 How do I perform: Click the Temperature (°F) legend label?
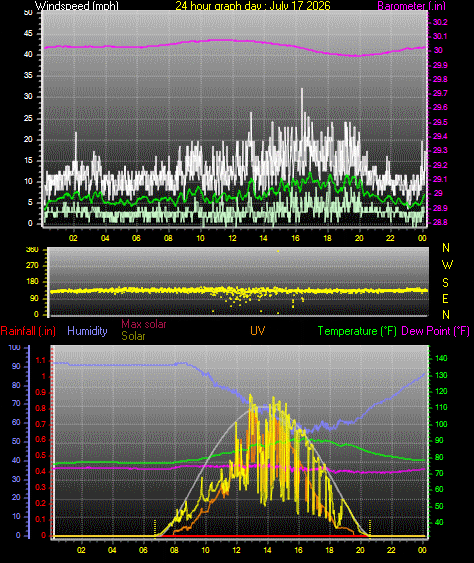tap(357, 331)
